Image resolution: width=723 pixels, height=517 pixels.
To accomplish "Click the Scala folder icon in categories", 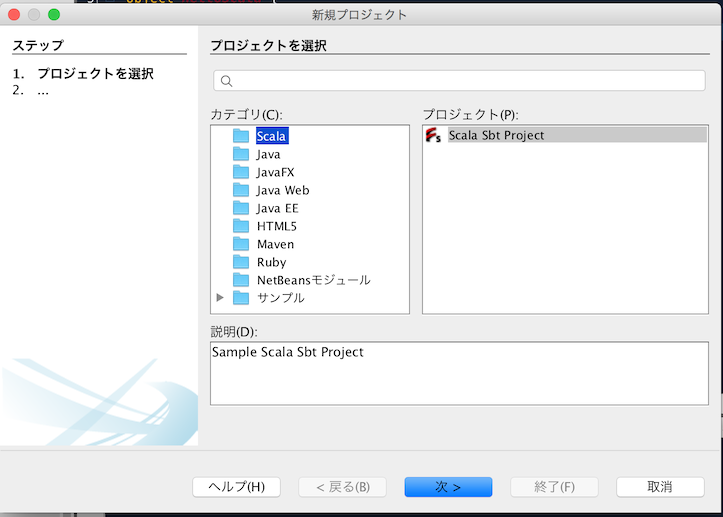I will point(240,136).
